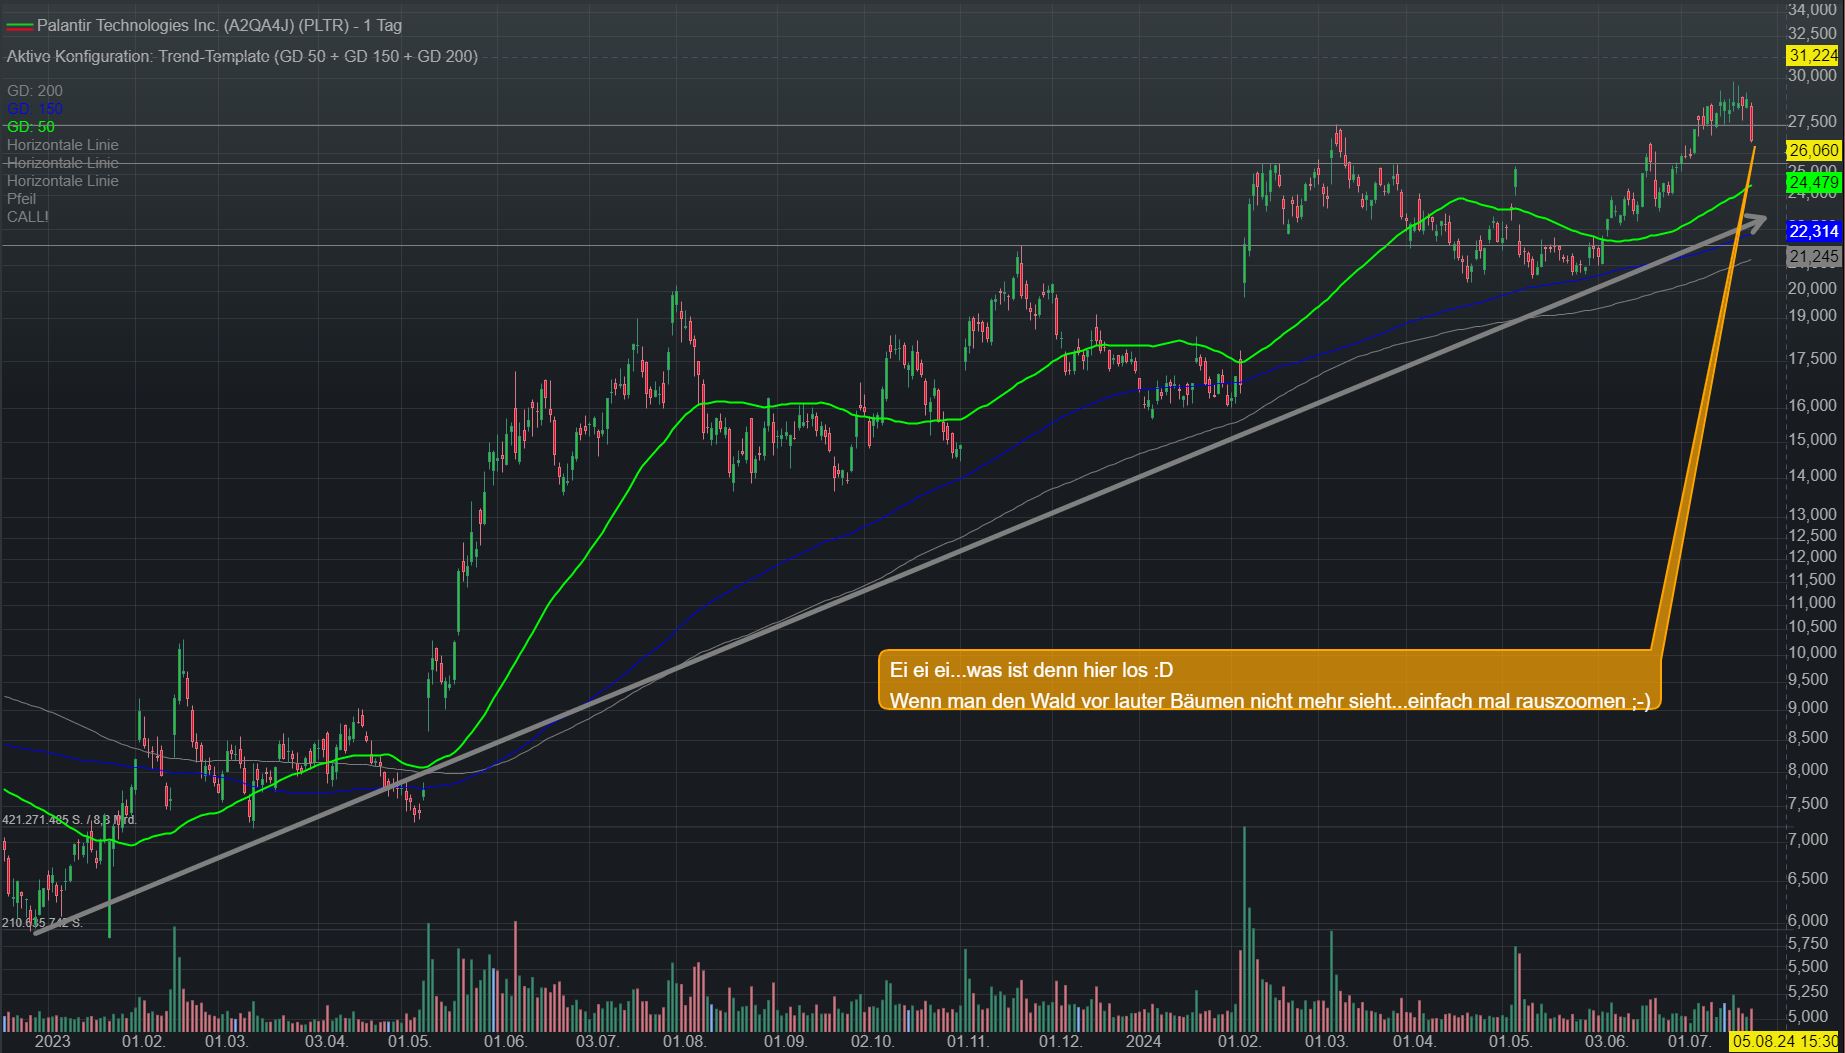Image resolution: width=1845 pixels, height=1053 pixels.
Task: Click the 02.10. date on the time axis
Action: tap(873, 1042)
